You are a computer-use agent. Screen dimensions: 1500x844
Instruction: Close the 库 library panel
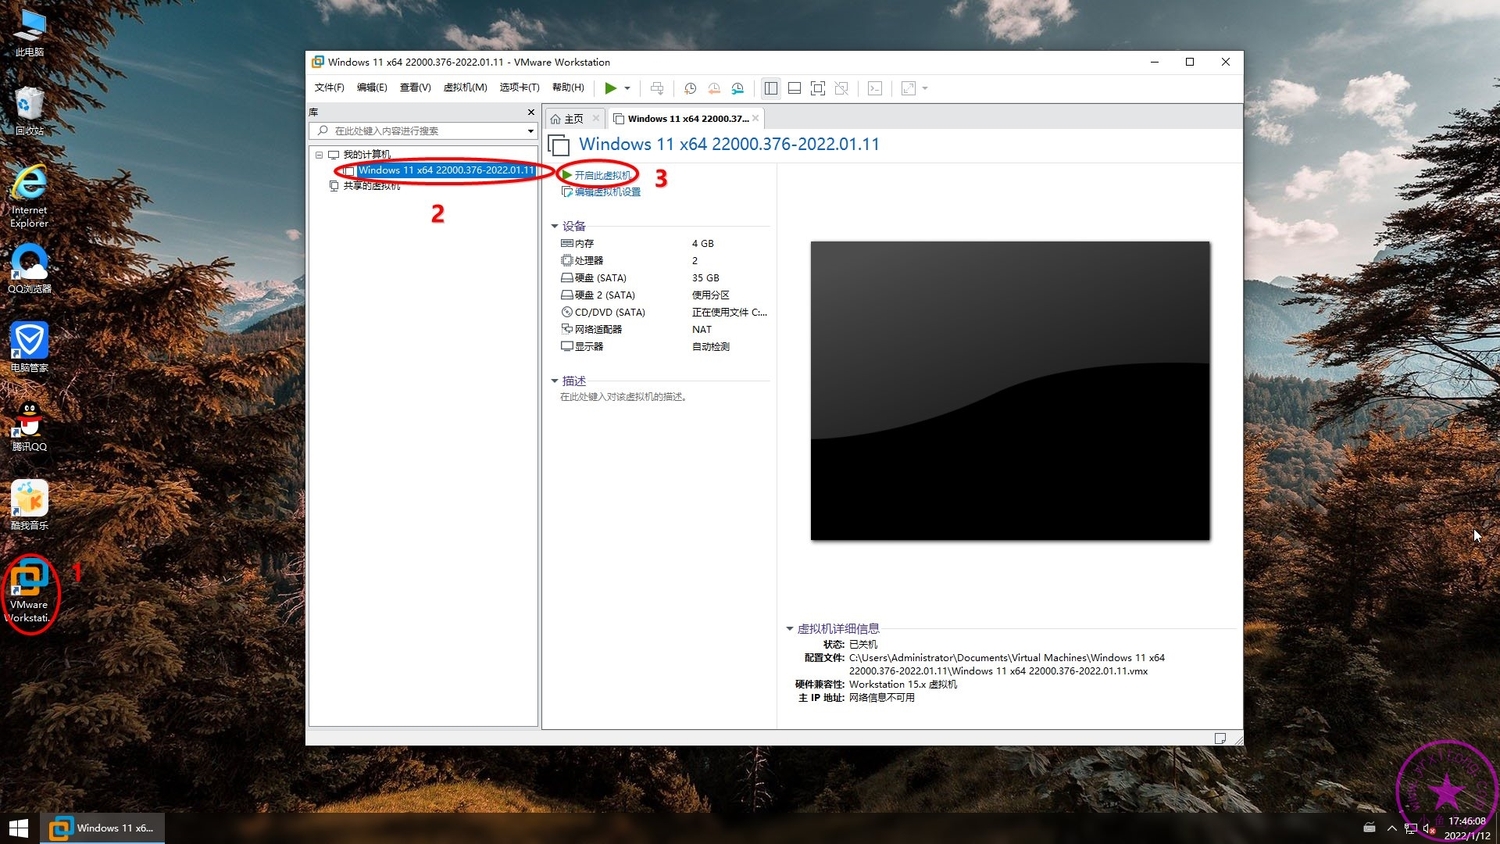(x=531, y=112)
